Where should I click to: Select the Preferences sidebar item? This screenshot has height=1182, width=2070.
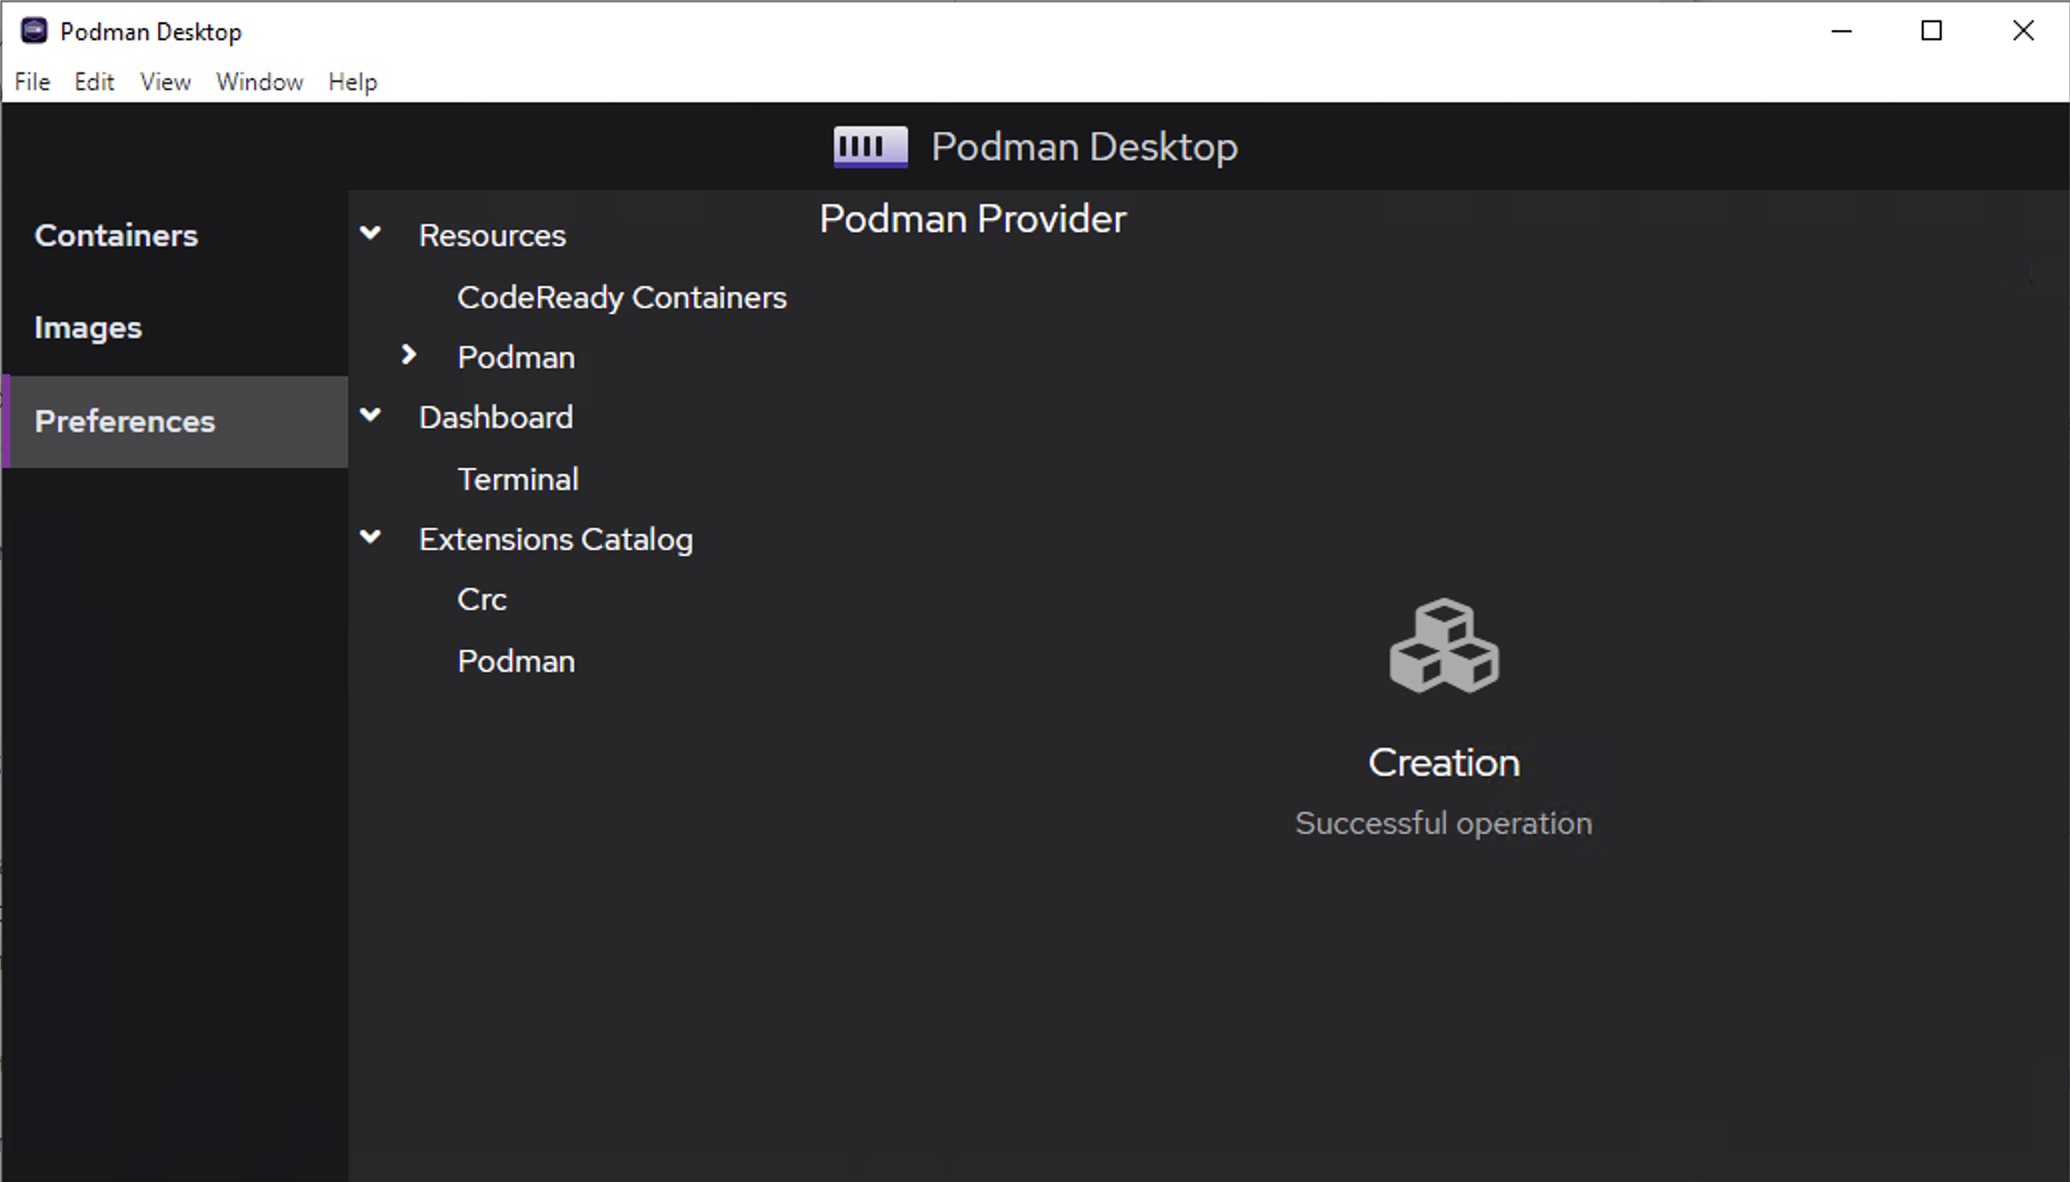click(125, 422)
